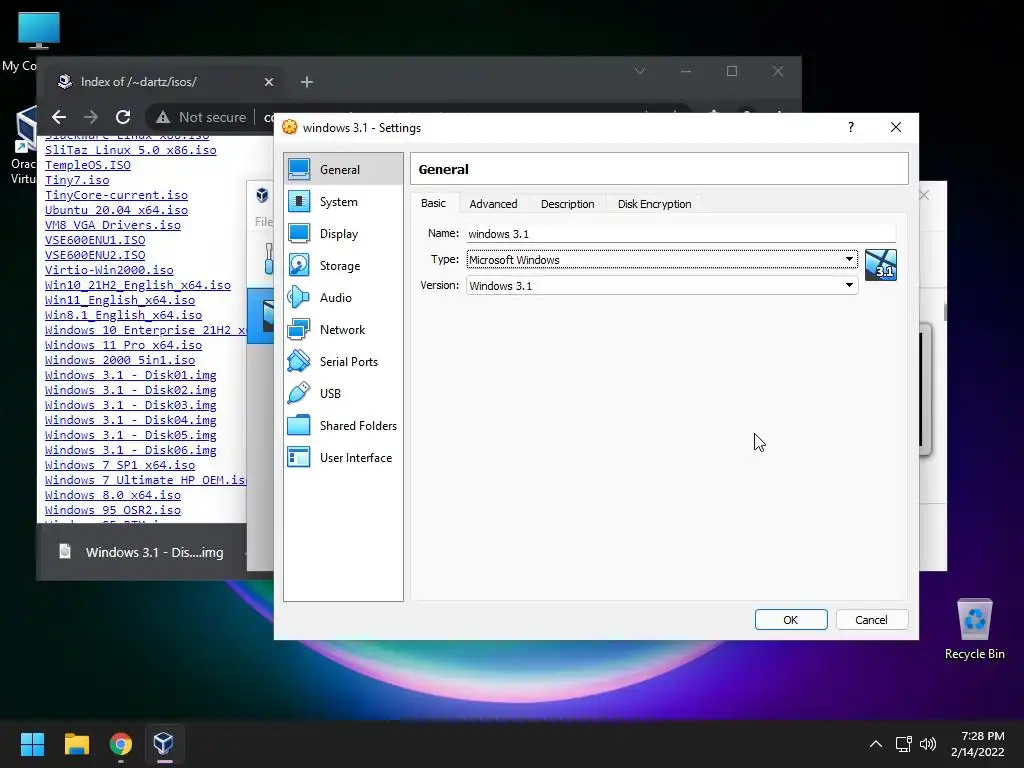Open the User Interface settings category
This screenshot has width=1024, height=768.
[x=344, y=458]
